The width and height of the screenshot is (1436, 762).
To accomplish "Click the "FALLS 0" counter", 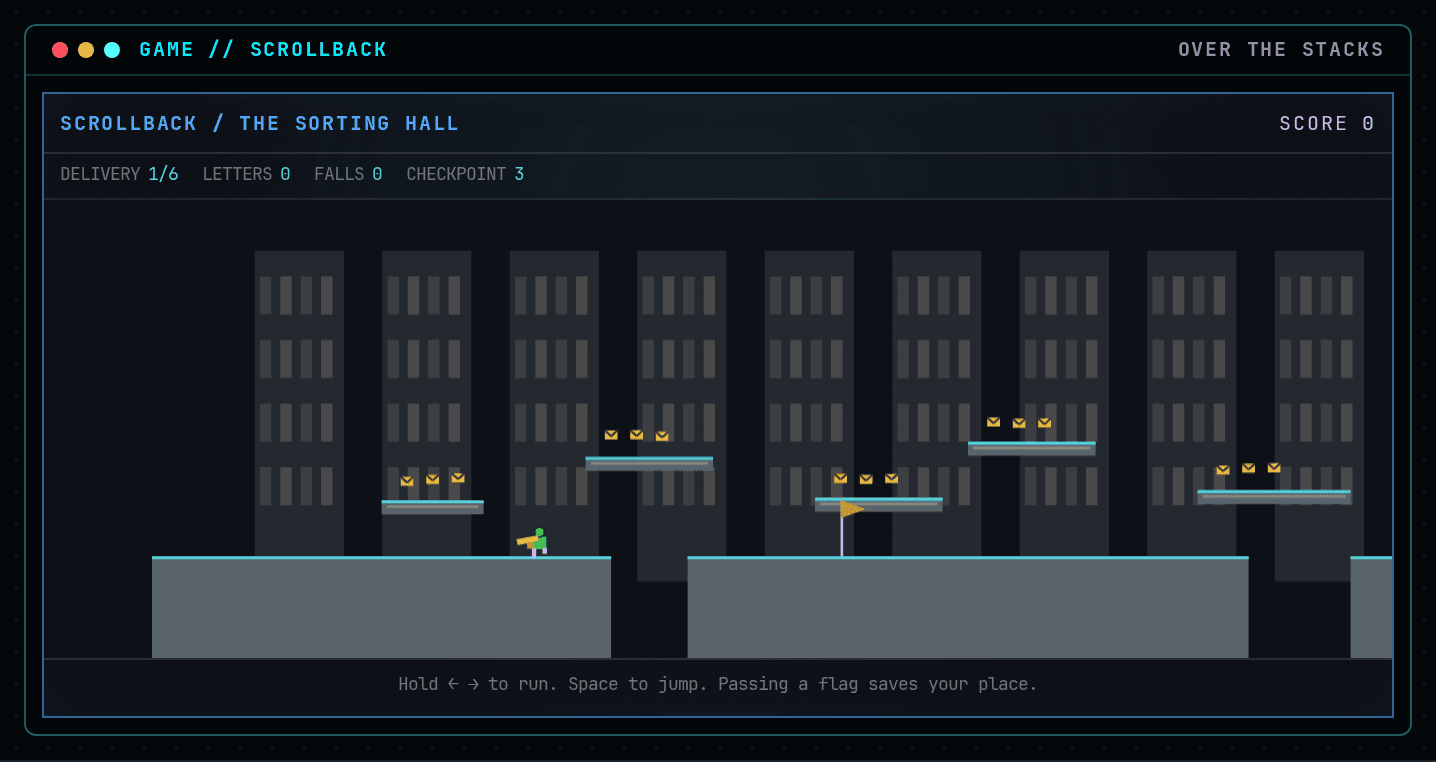I will 348,174.
